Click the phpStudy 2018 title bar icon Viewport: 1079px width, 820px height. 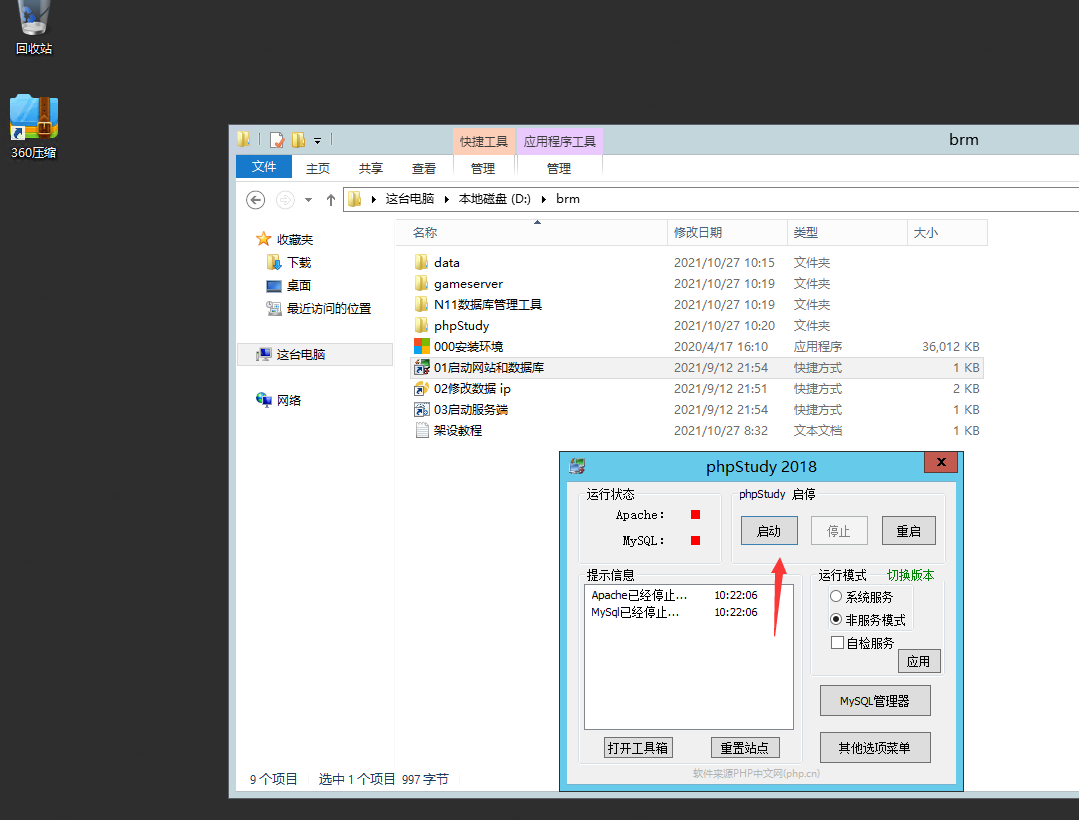point(577,466)
